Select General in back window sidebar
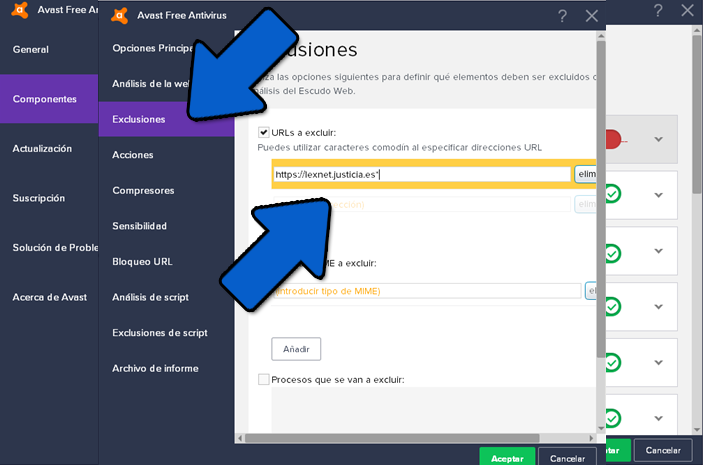Screen dimensions: 703x465 click(30, 49)
